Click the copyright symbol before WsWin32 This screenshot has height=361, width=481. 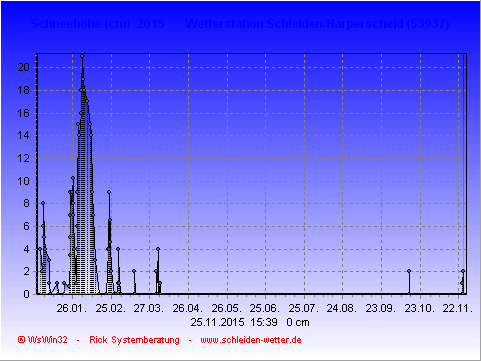21,340
